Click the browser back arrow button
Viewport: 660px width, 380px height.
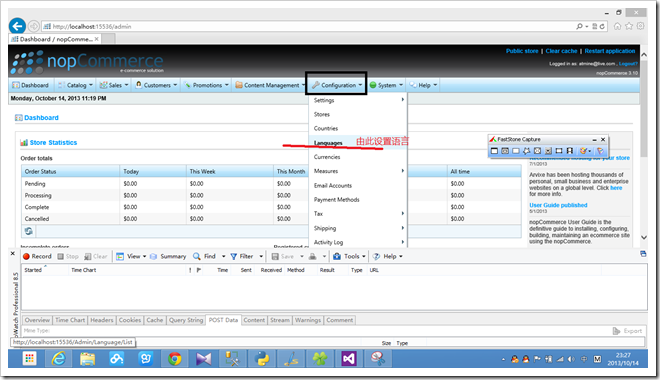point(17,26)
